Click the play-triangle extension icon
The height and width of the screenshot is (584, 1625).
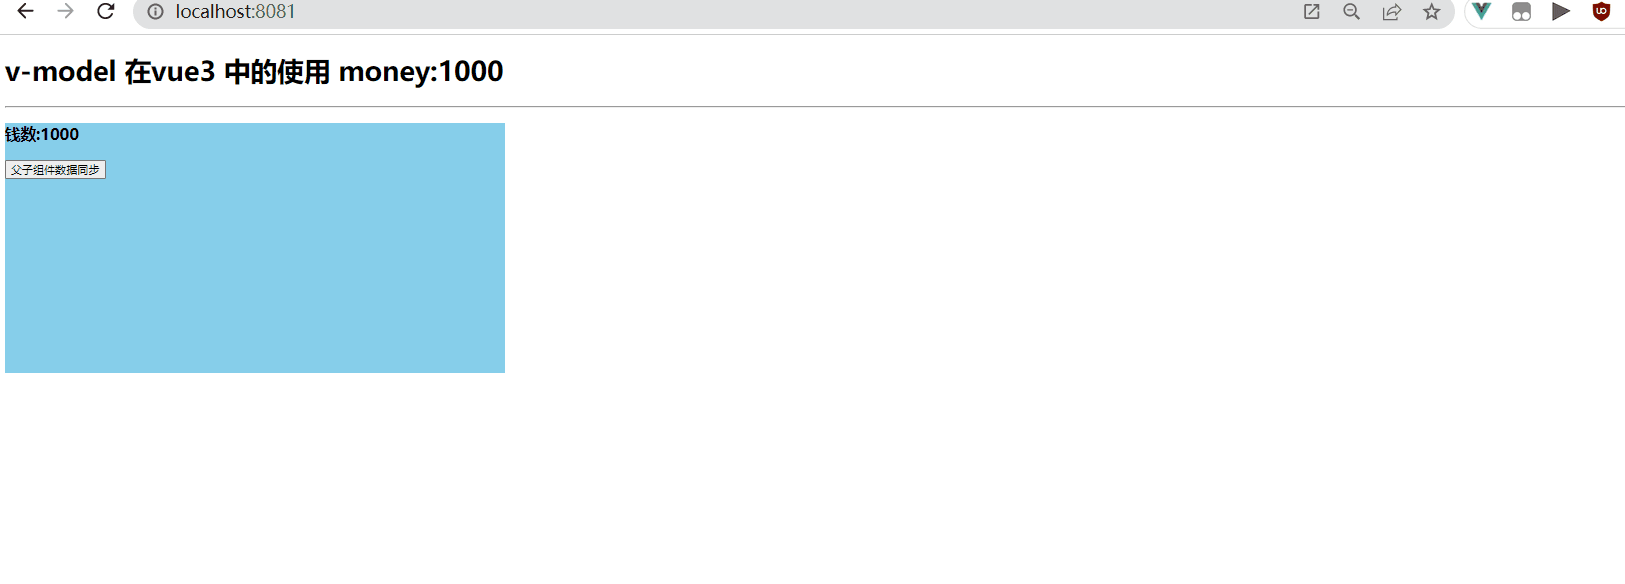[x=1561, y=12]
